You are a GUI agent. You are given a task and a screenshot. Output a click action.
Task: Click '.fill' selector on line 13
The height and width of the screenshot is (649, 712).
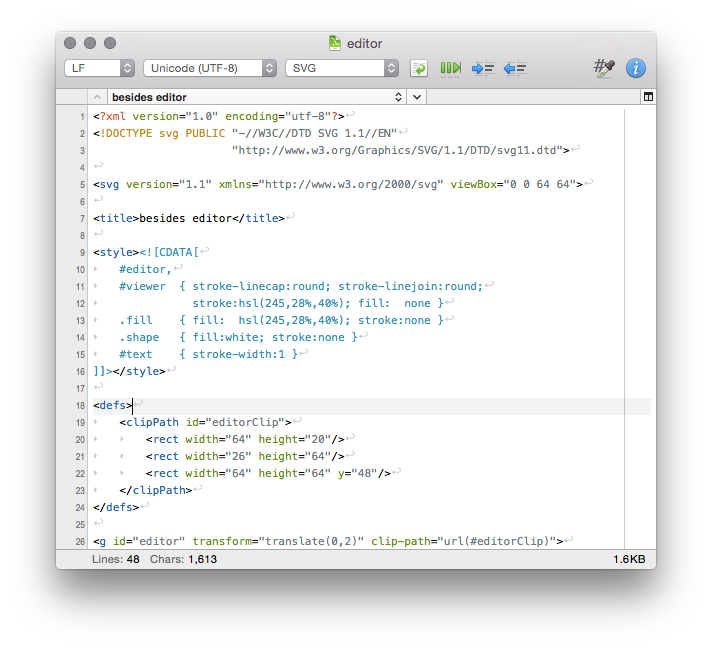coord(136,321)
